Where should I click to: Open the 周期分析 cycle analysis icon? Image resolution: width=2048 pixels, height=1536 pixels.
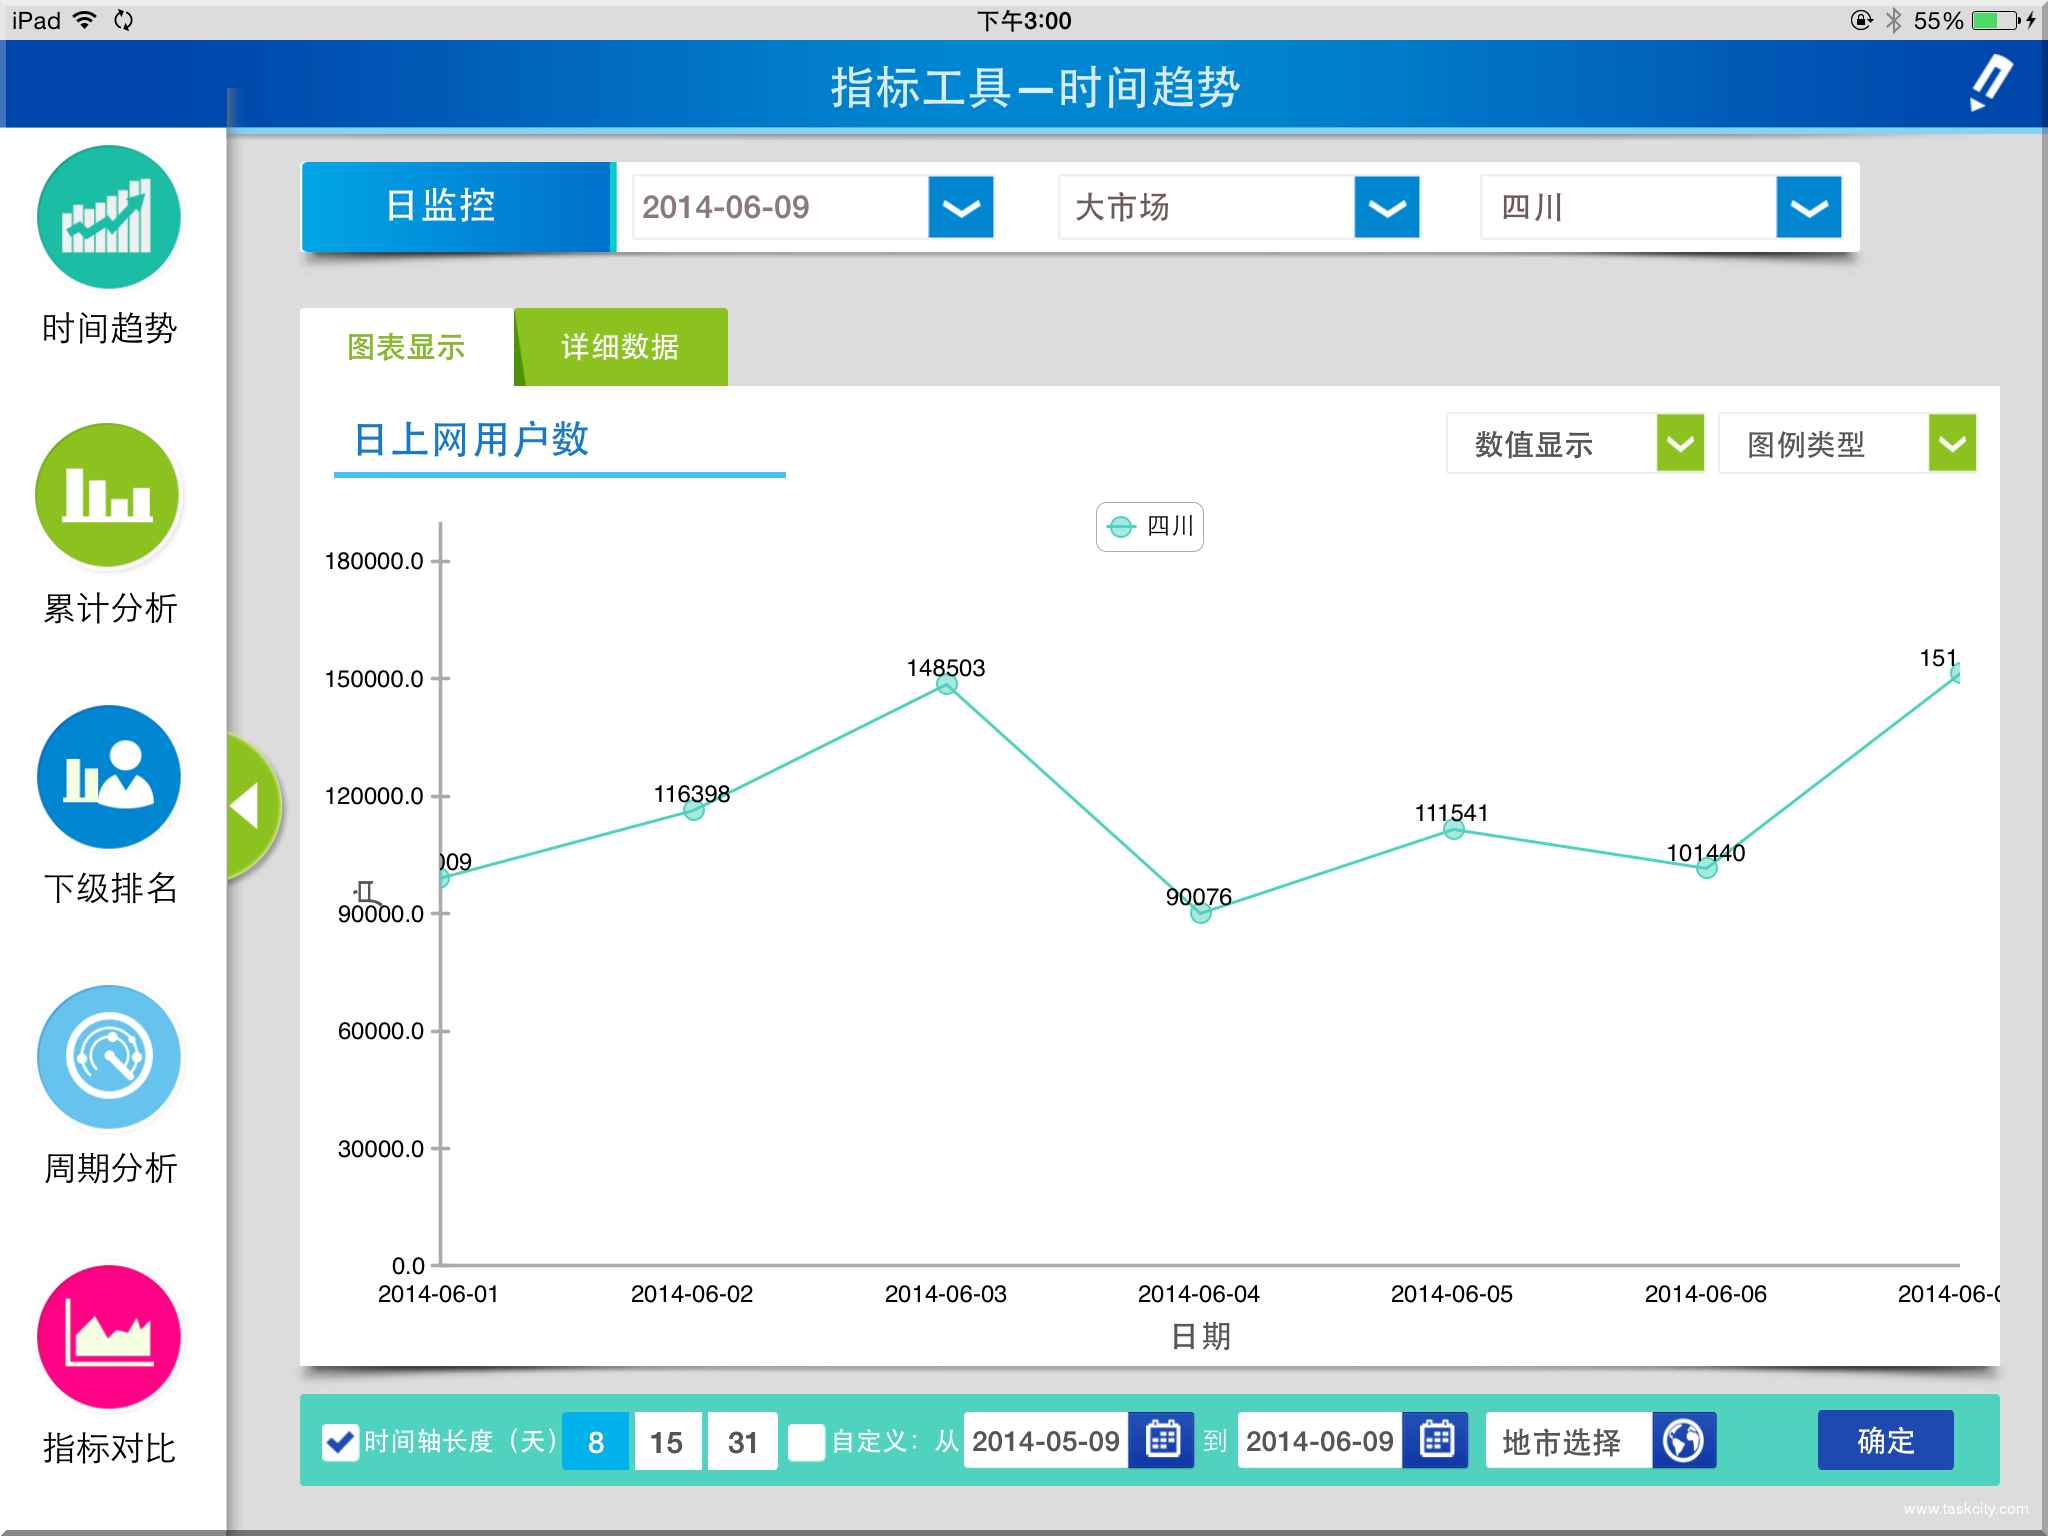(108, 1057)
